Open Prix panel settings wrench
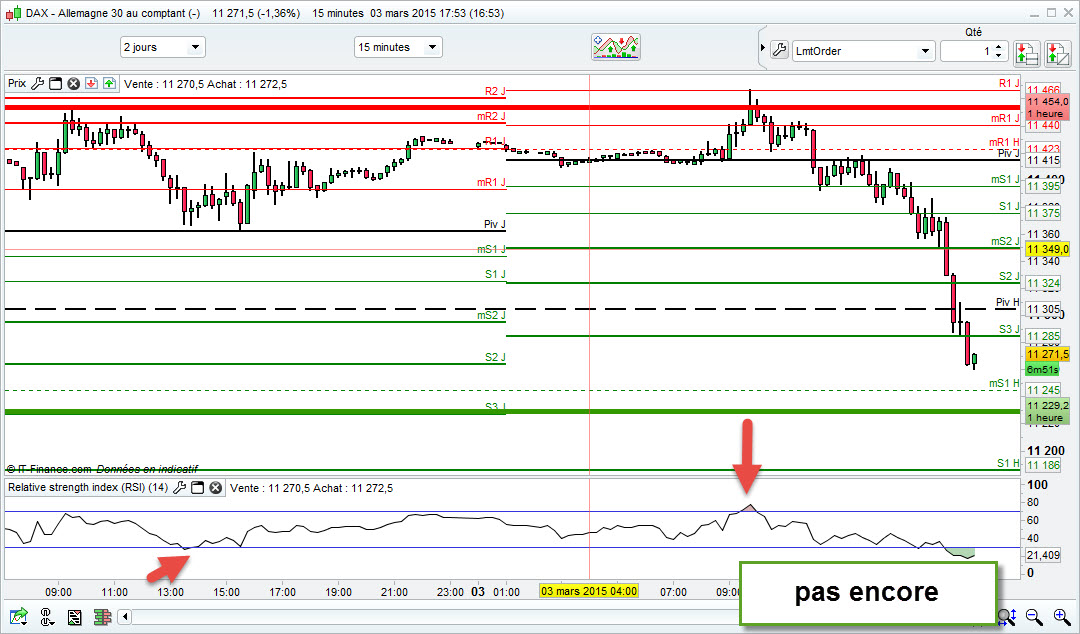 [x=37, y=83]
